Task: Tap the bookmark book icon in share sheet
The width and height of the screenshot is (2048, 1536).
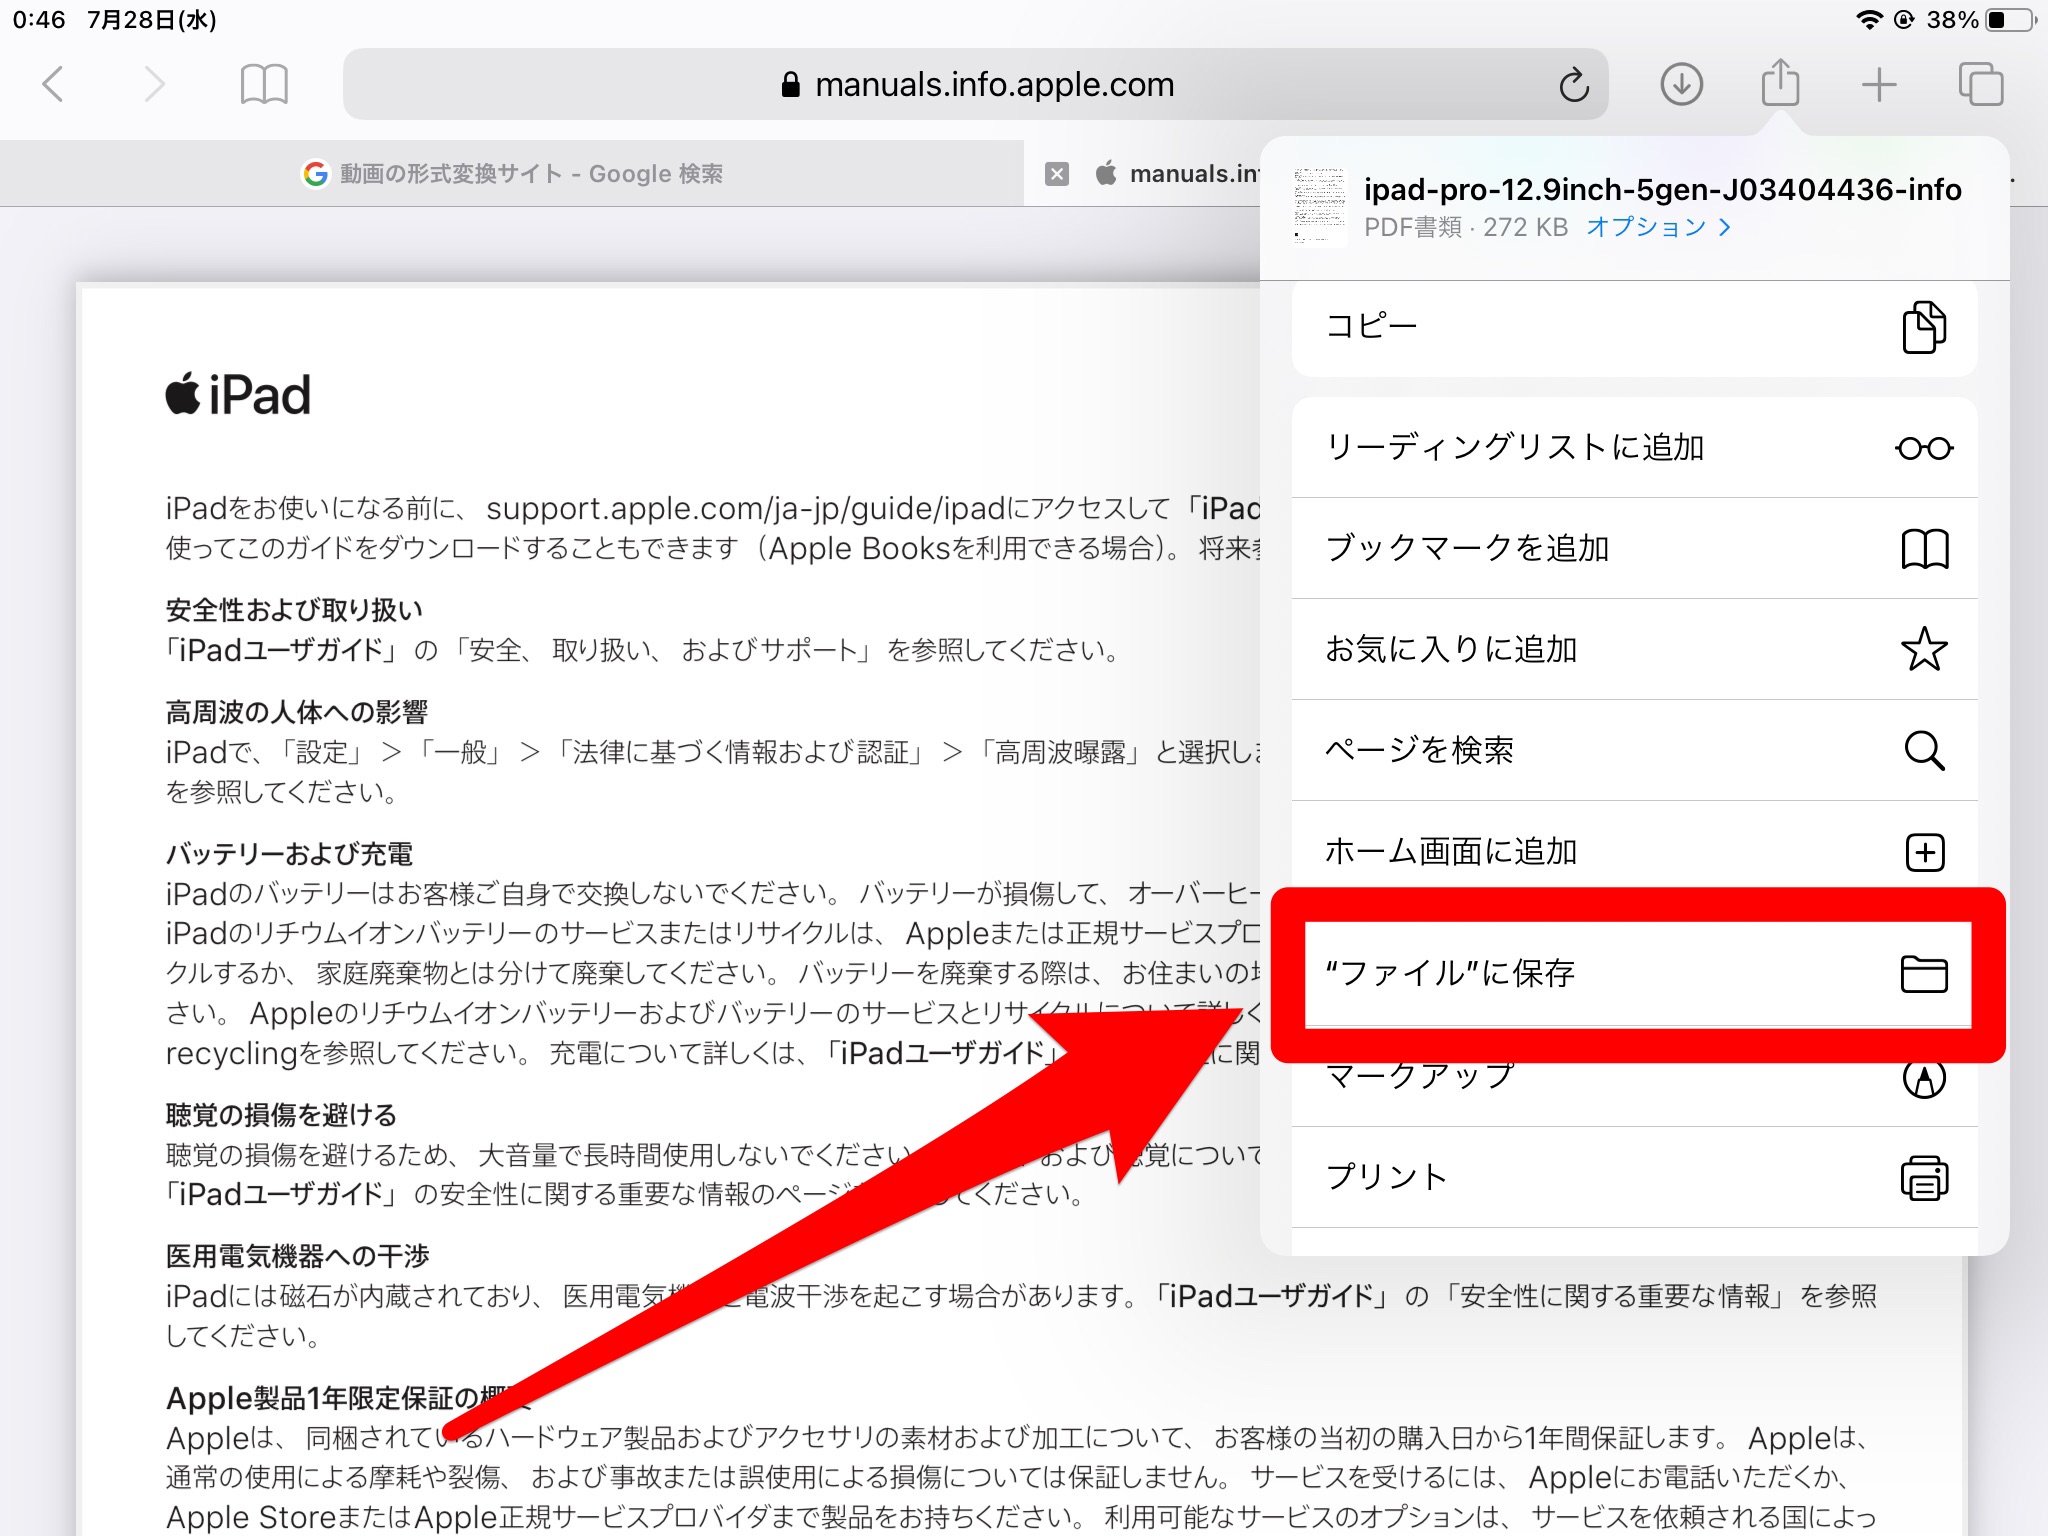Action: point(1924,548)
